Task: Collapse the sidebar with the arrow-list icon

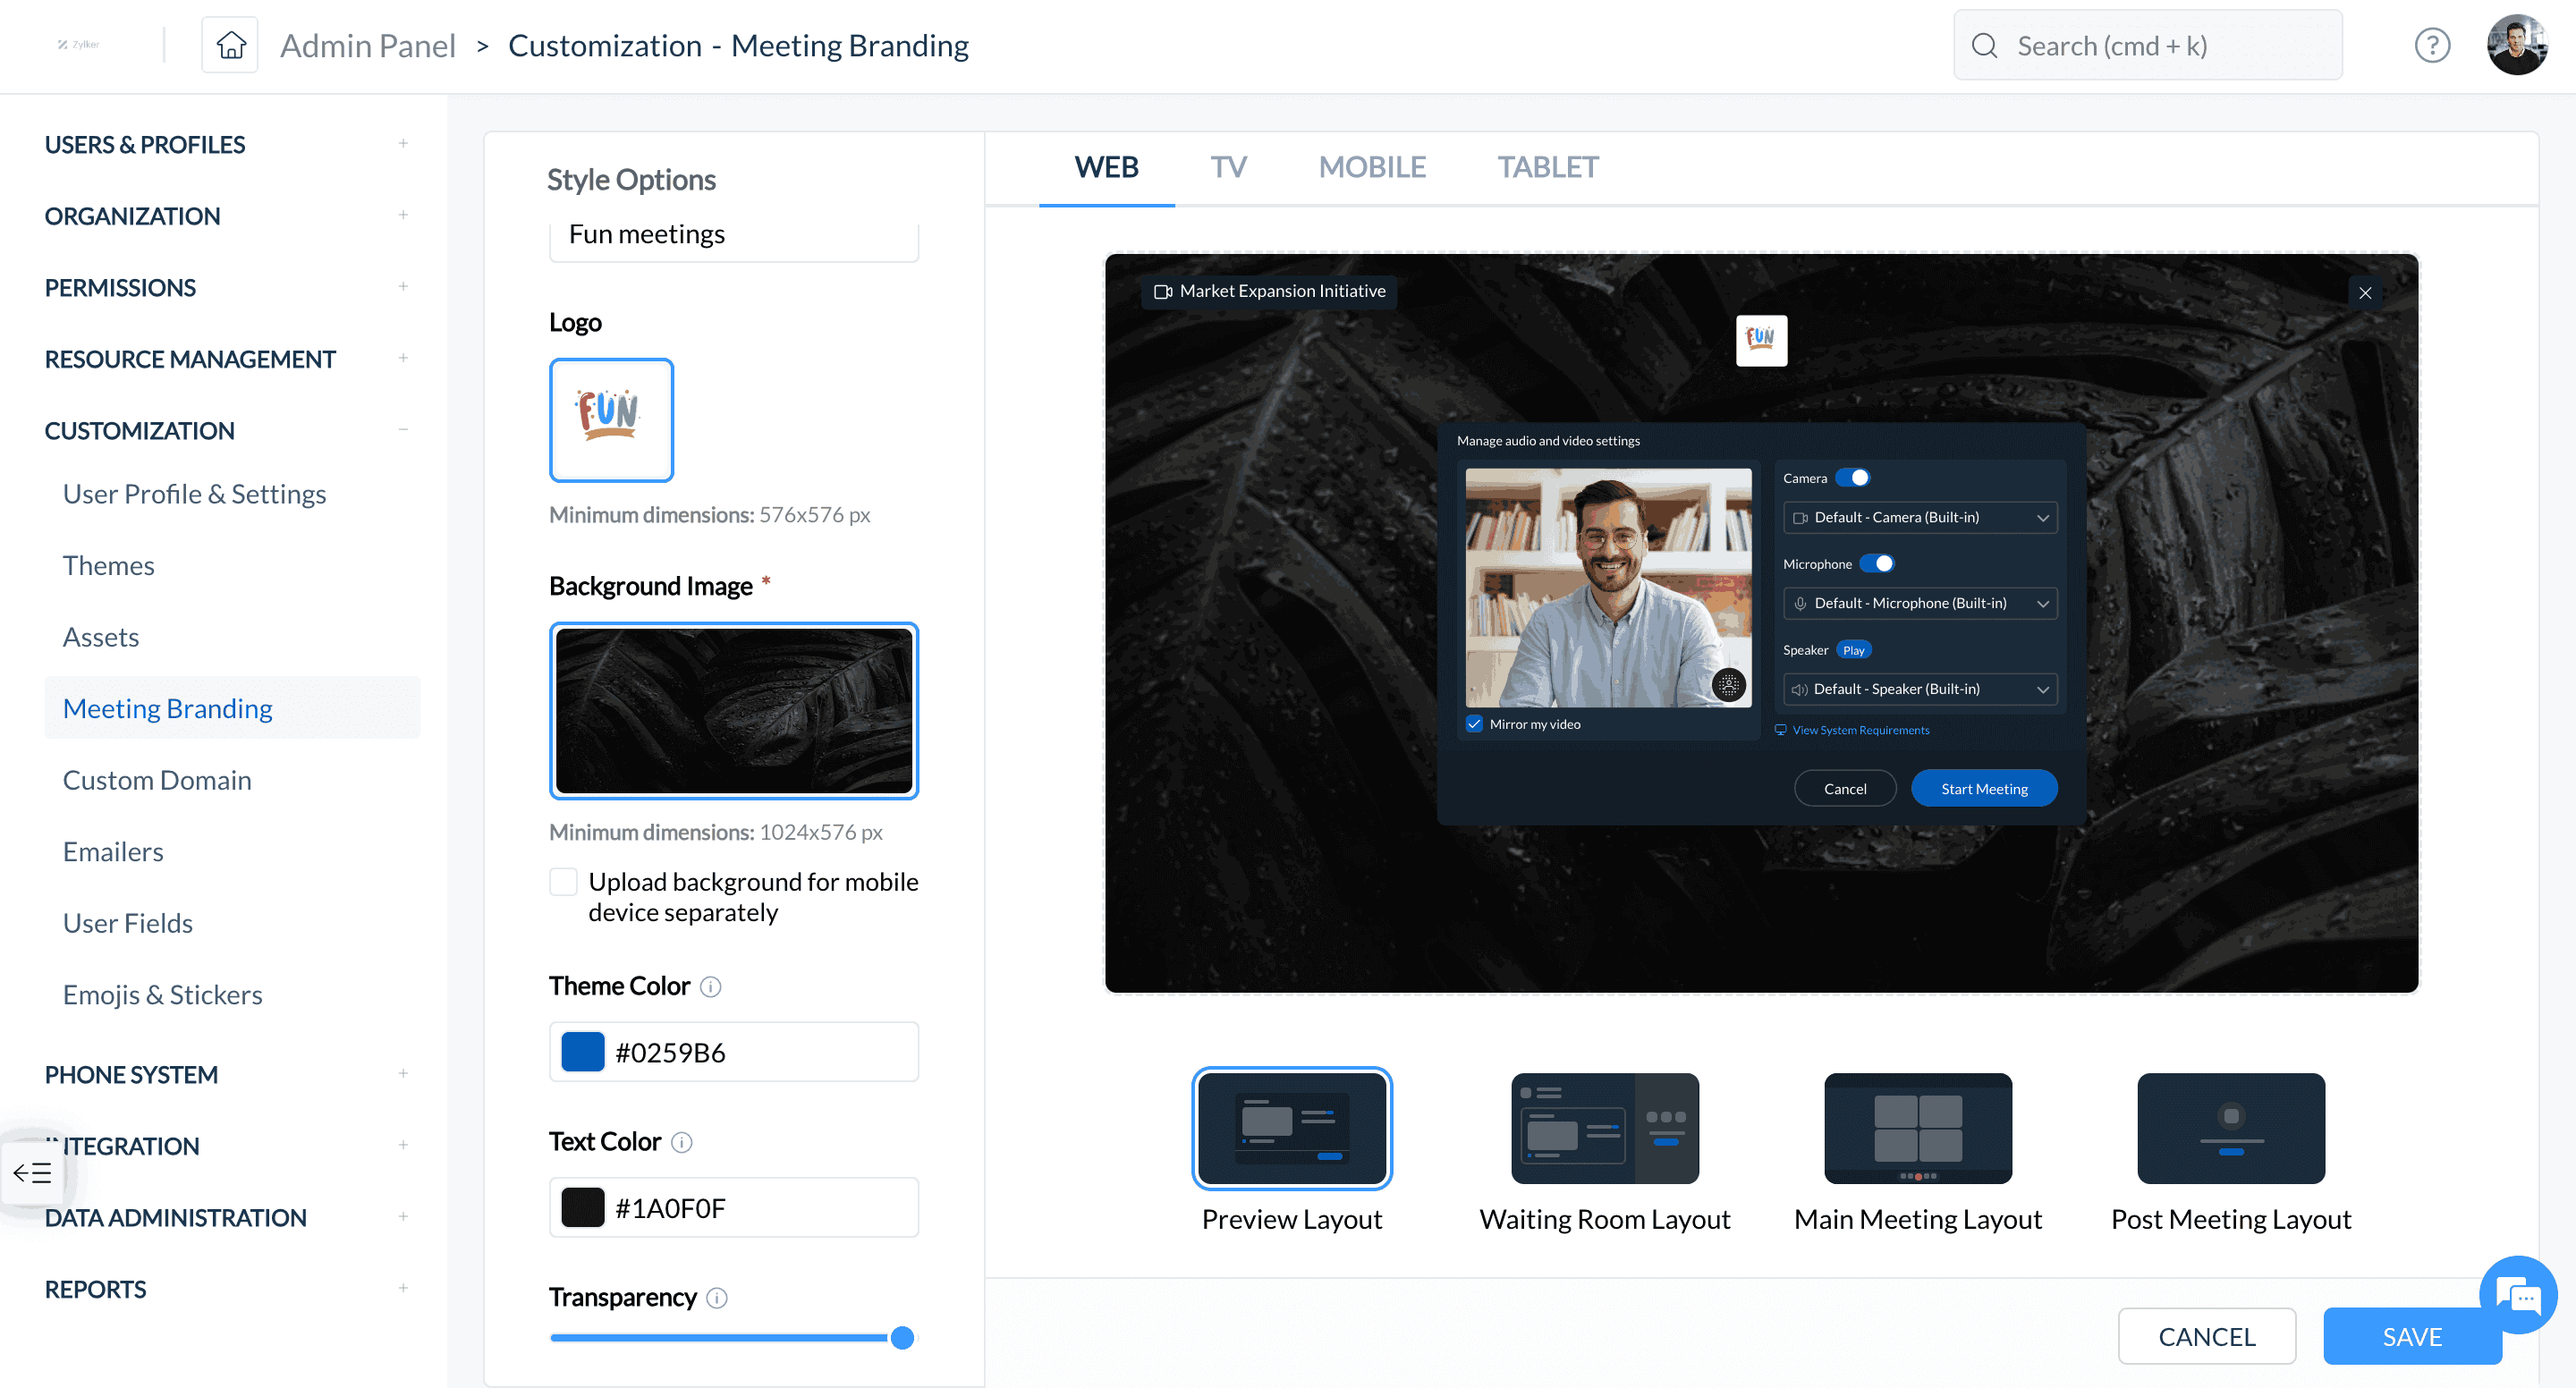Action: (x=33, y=1173)
